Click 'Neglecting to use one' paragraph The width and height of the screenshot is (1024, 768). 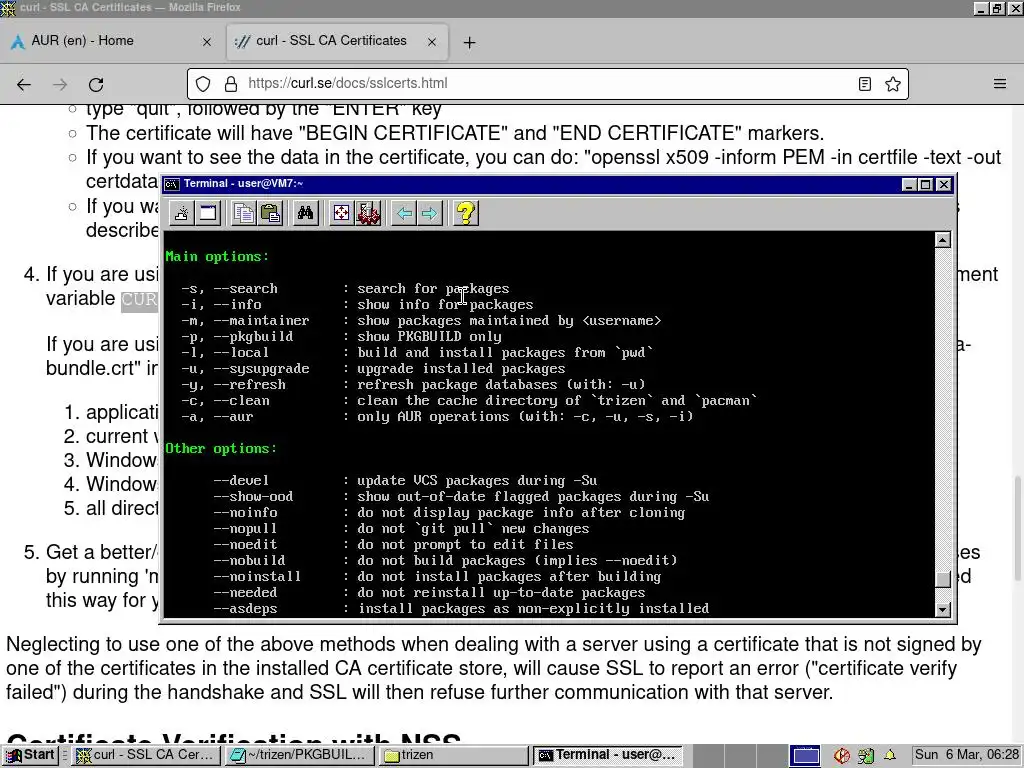[x=494, y=668]
